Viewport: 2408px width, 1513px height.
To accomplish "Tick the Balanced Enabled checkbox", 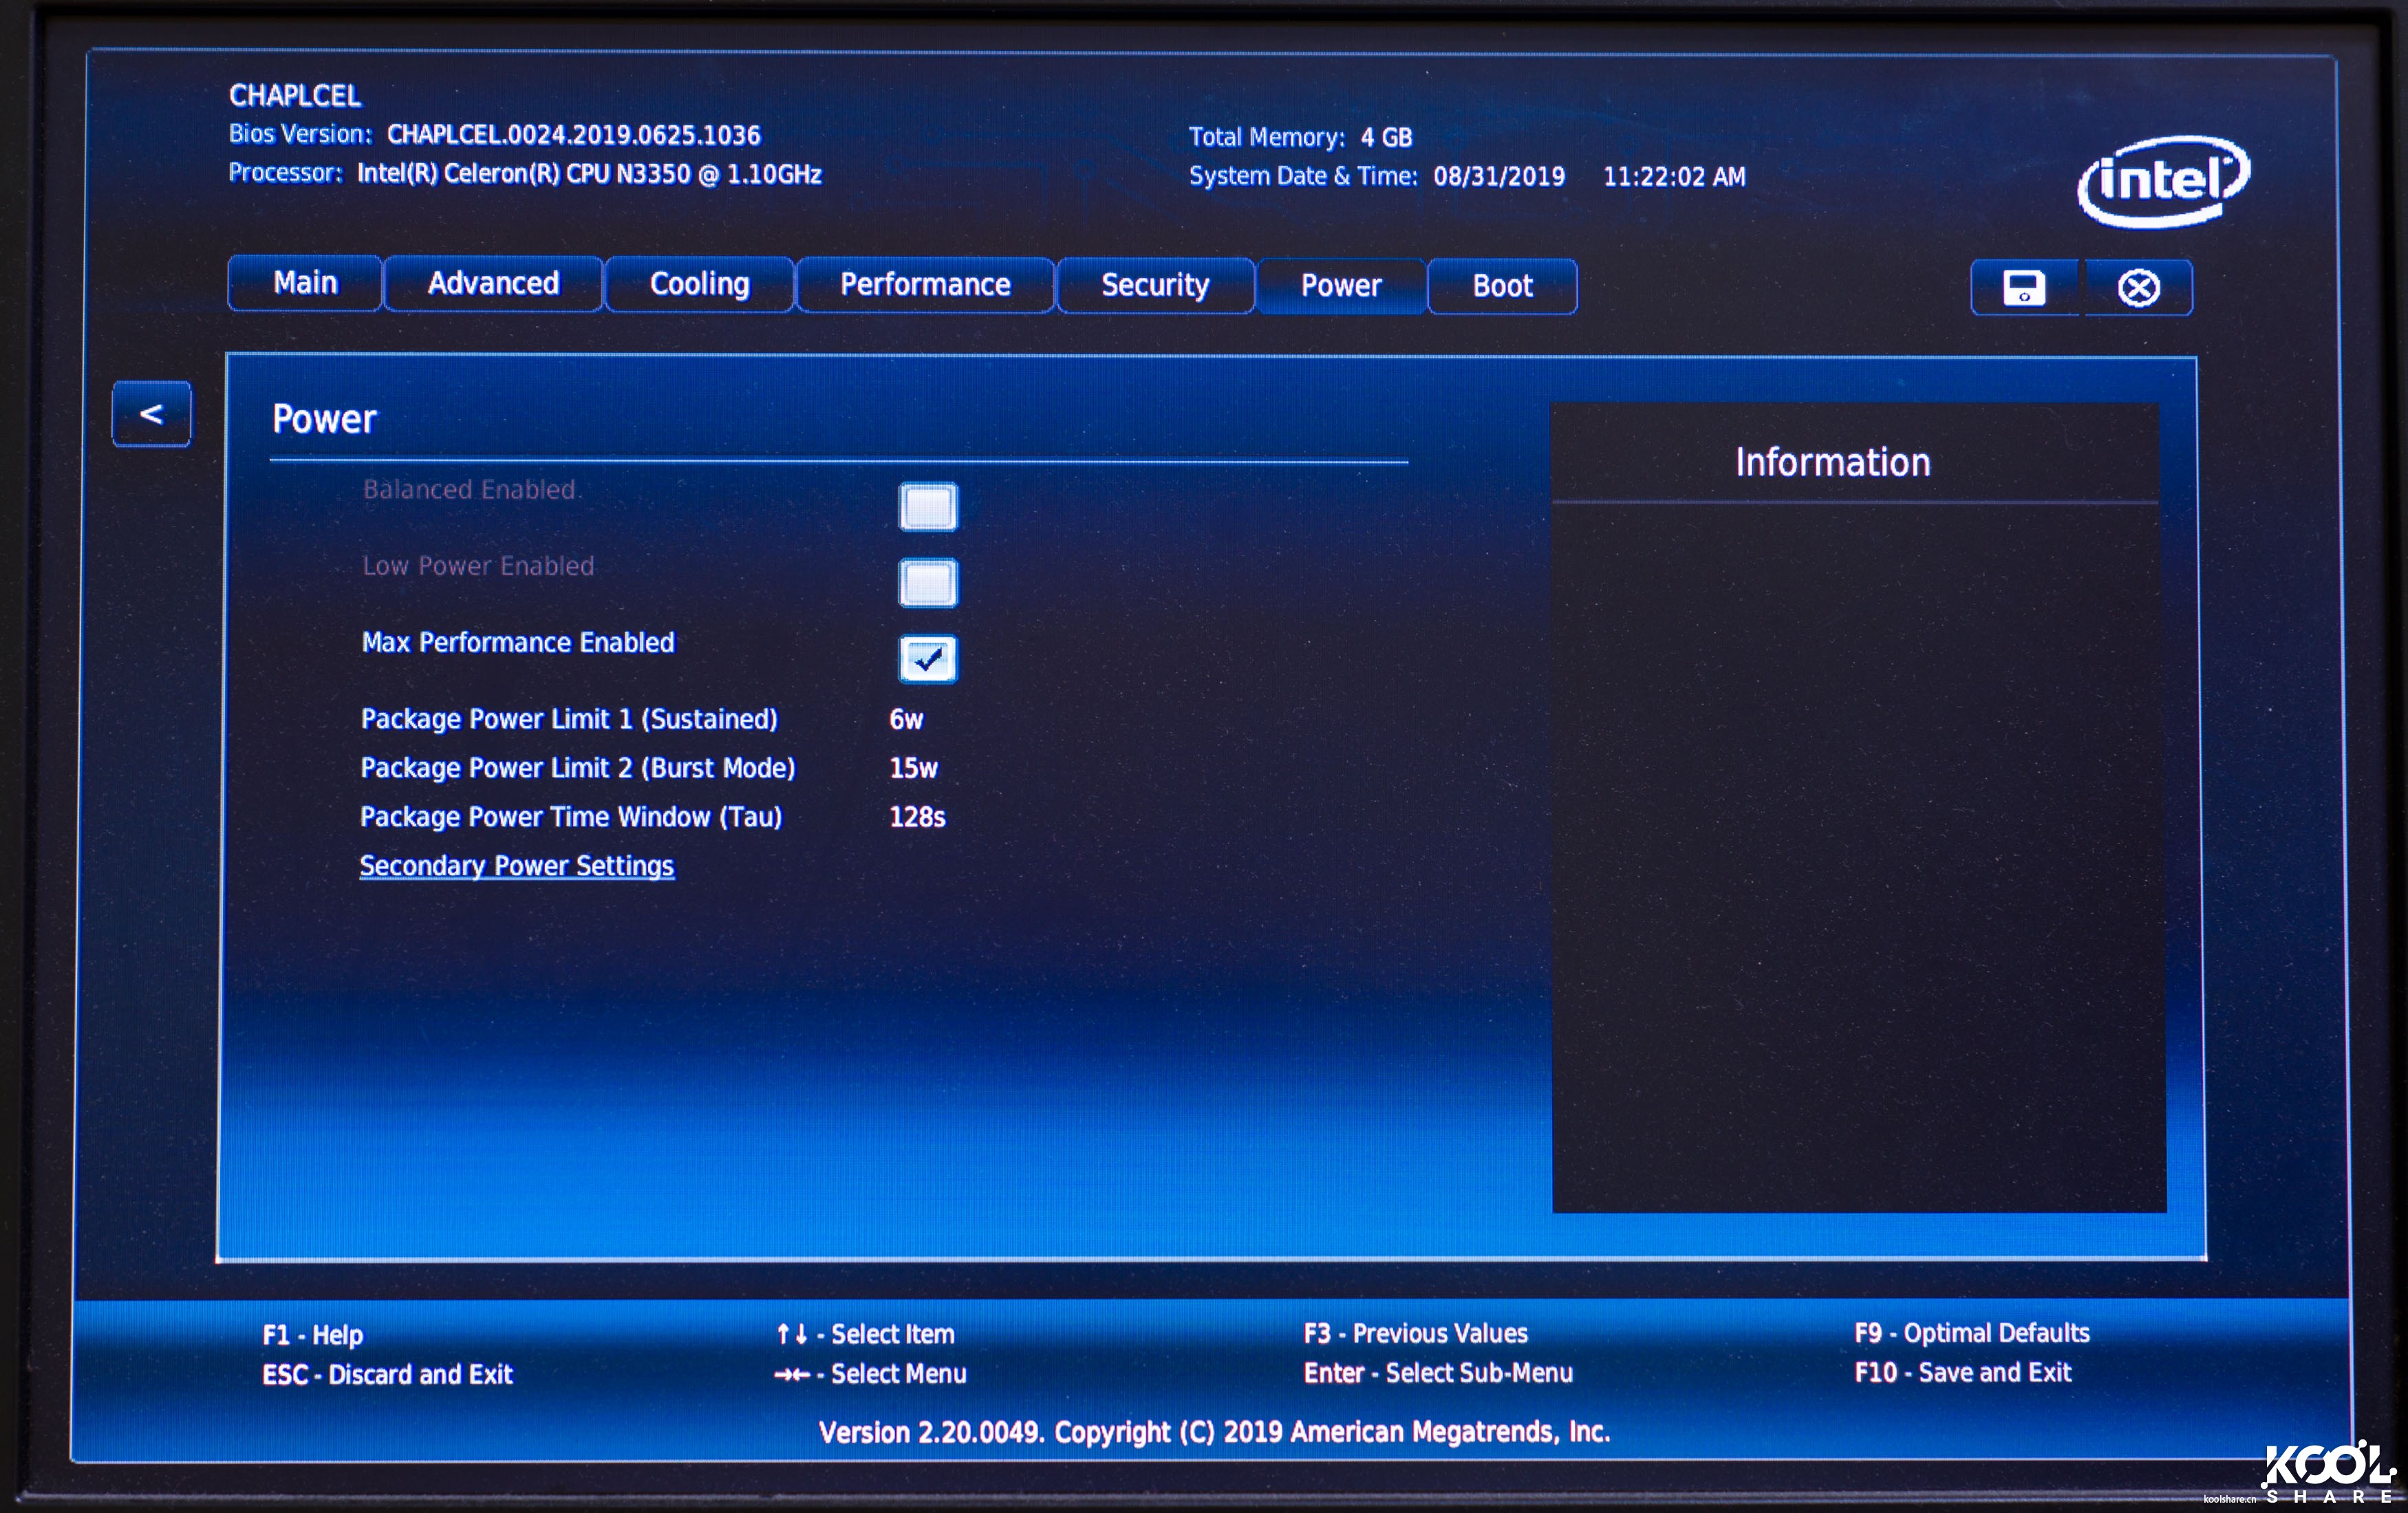I will click(927, 507).
